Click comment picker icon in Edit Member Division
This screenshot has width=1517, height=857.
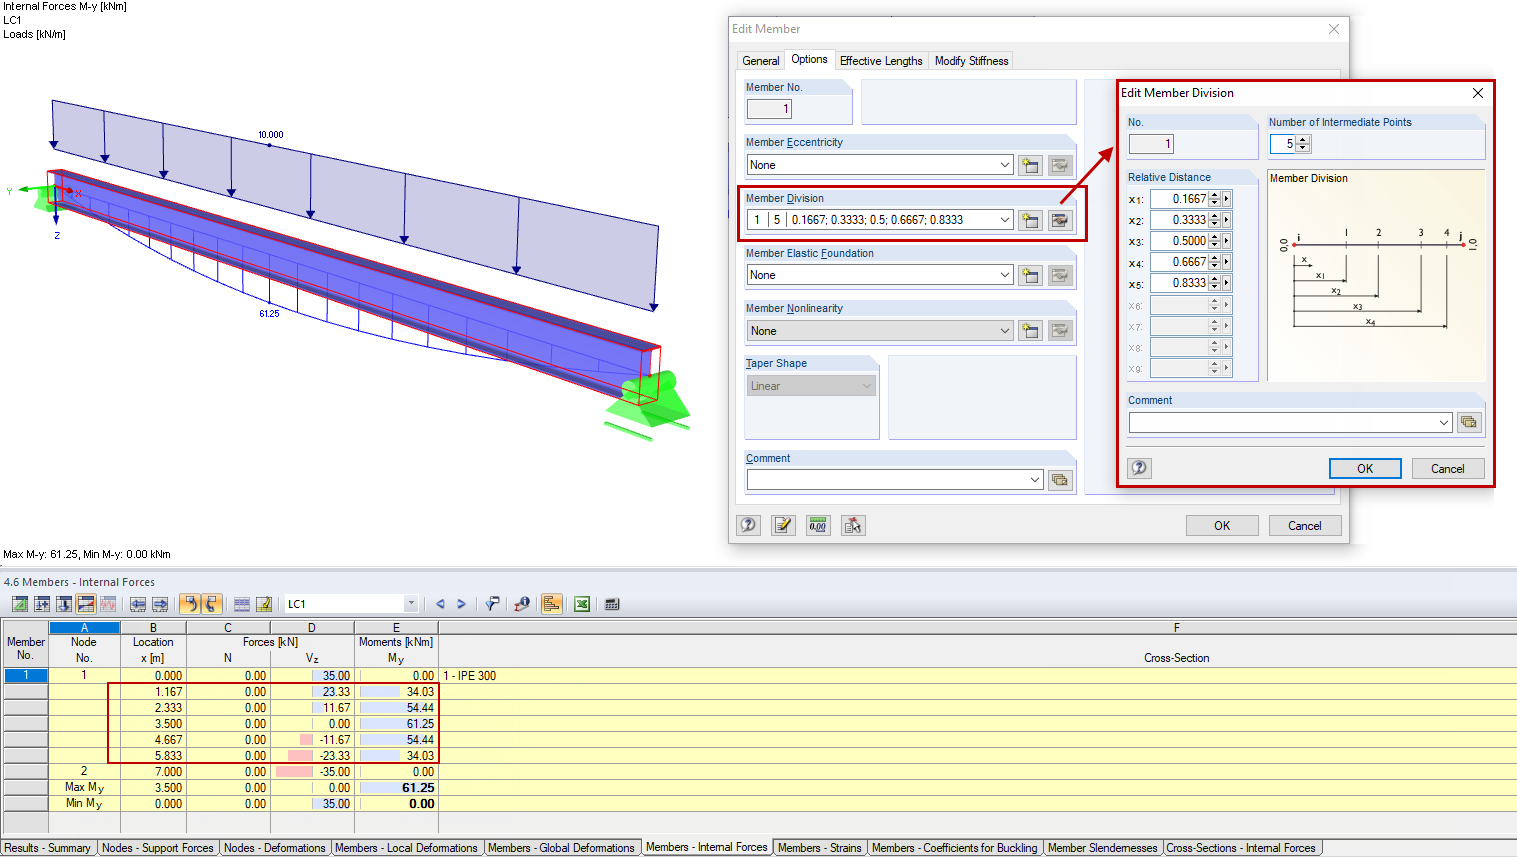click(x=1469, y=422)
